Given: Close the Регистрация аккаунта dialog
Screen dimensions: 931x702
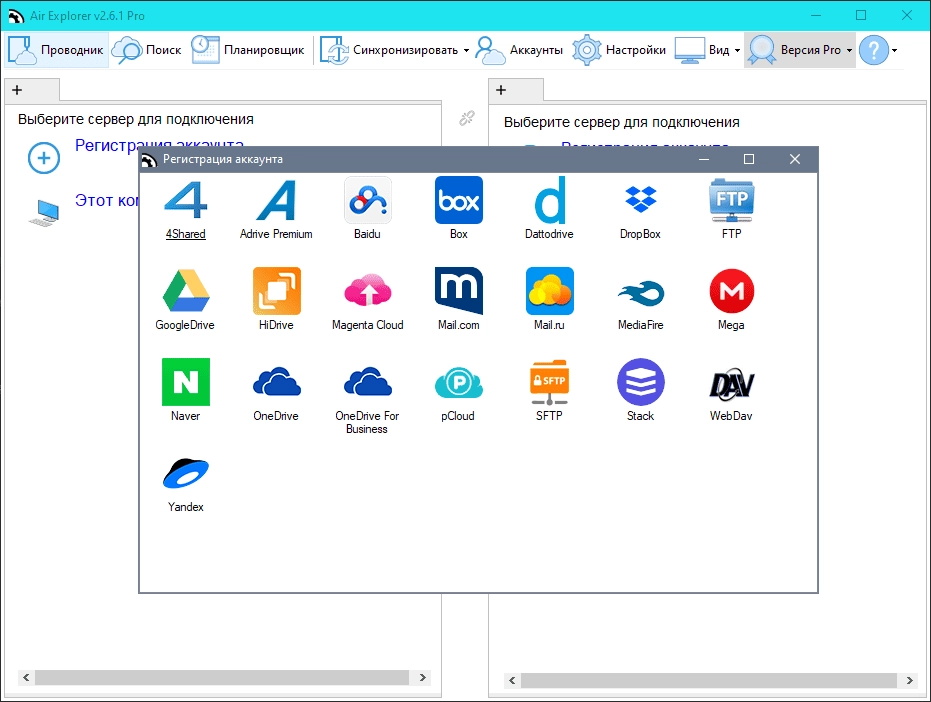Looking at the screenshot, I should tap(795, 159).
